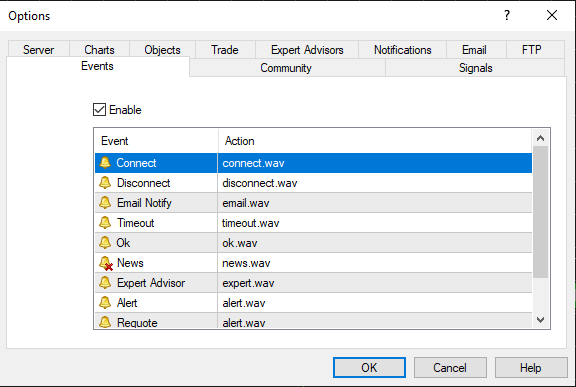Click the disabled bell icon for News
576x387 pixels.
pos(106,263)
